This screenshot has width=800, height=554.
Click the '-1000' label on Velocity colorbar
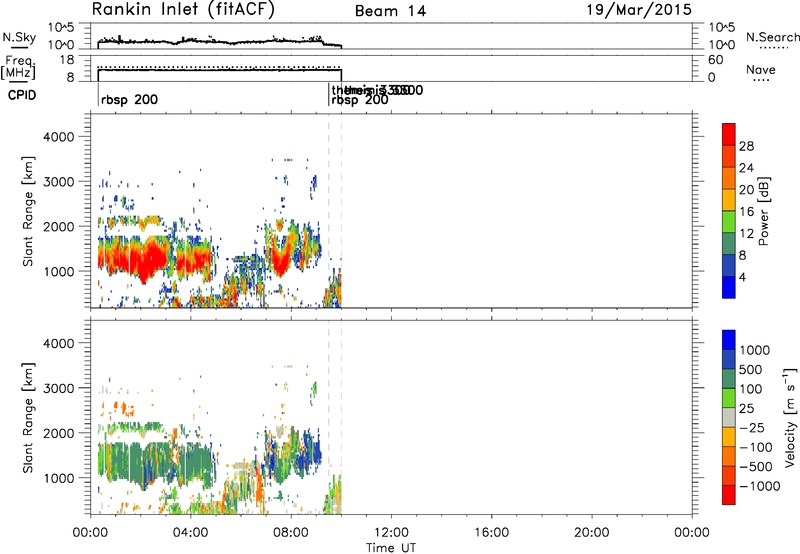pos(759,486)
